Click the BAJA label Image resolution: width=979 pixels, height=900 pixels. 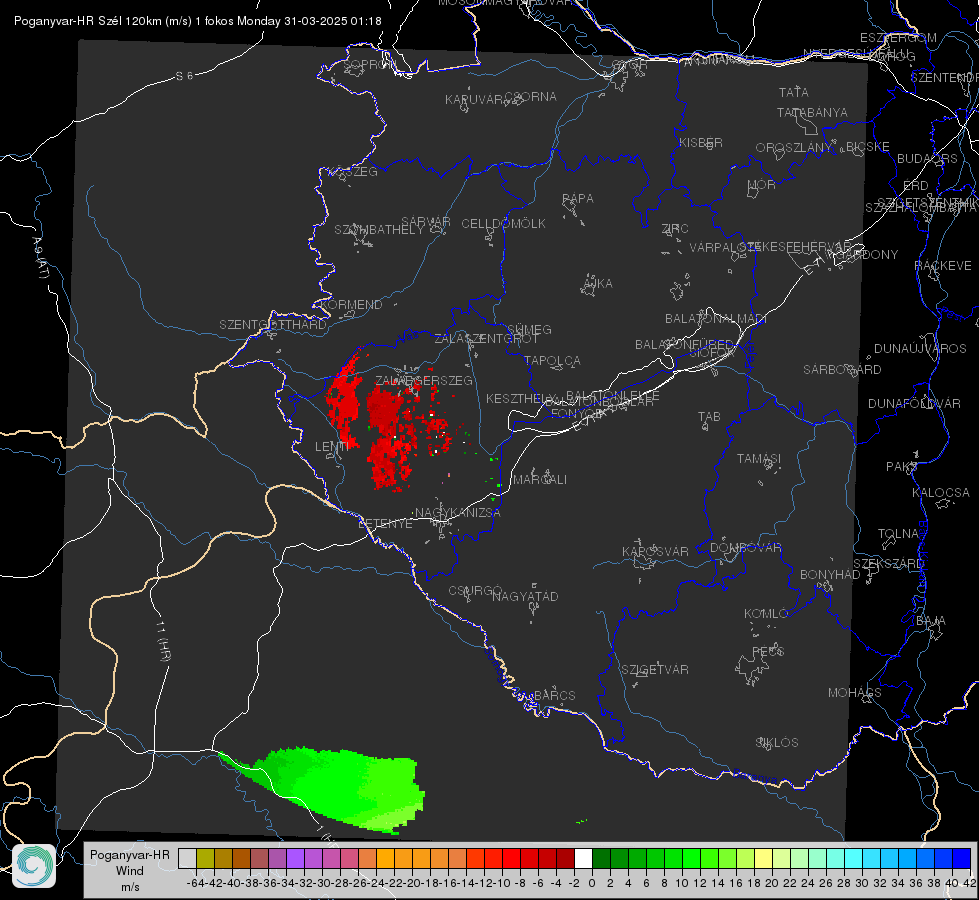pos(931,621)
